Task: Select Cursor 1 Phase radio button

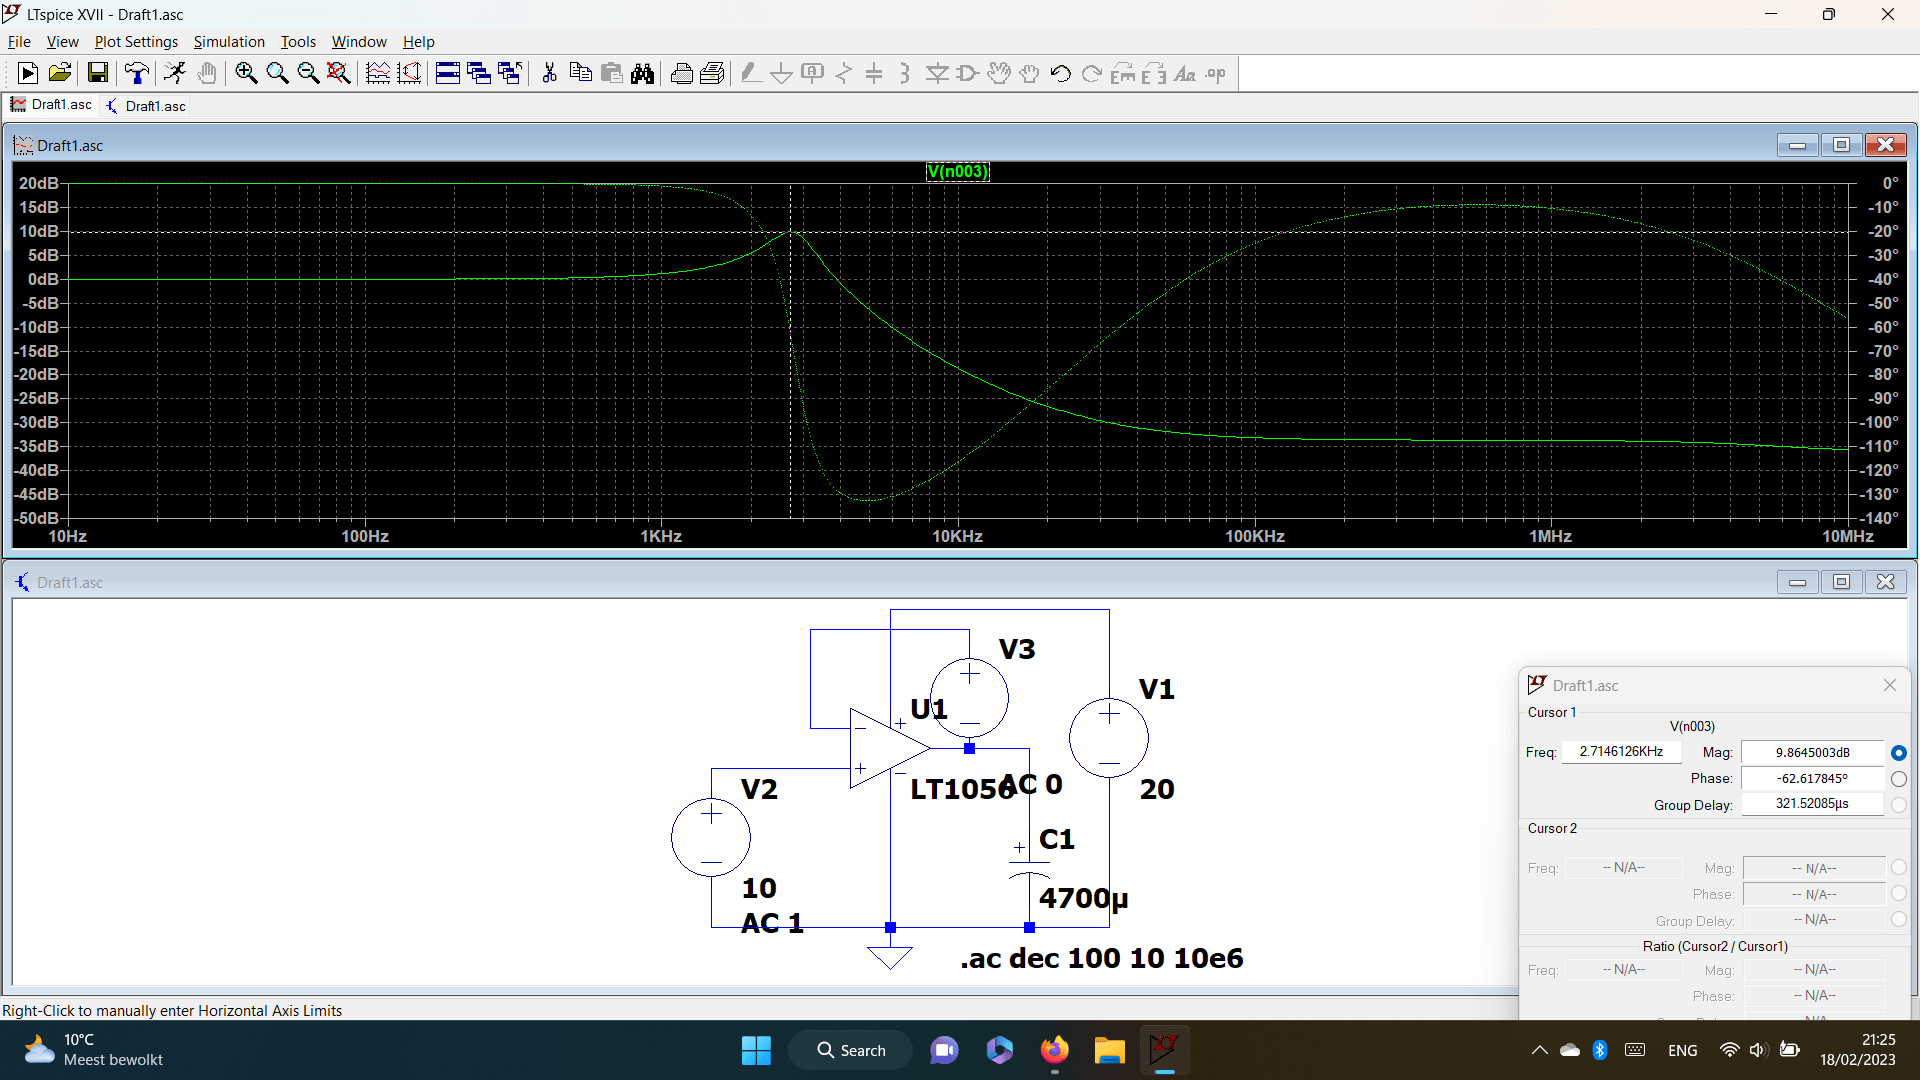Action: (x=1898, y=778)
